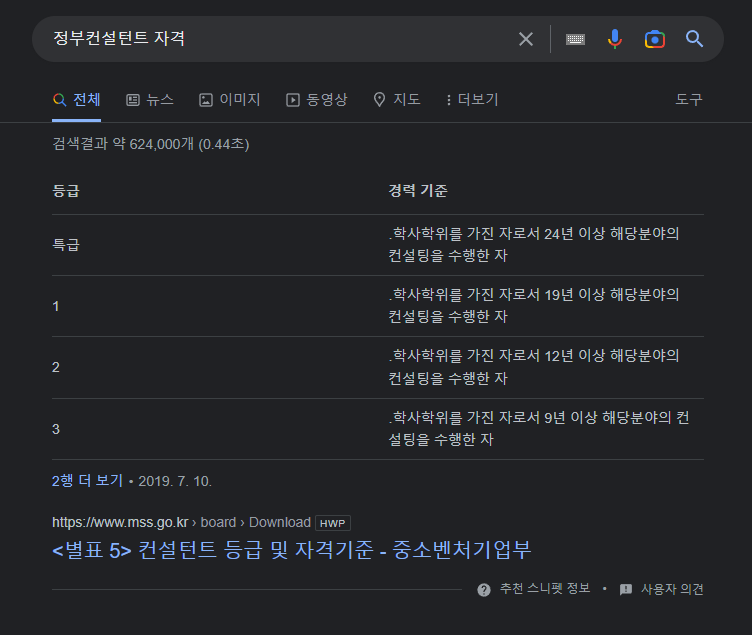Screen dimensions: 752x635
Task: Click the question mark help icon
Action: click(484, 589)
